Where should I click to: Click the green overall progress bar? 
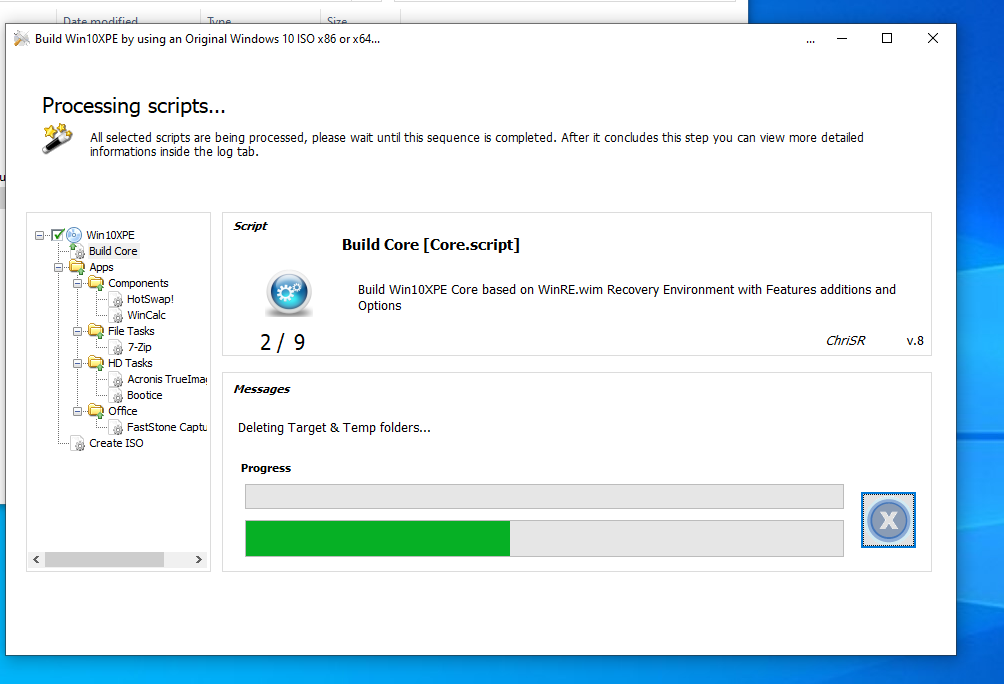pyautogui.click(x=544, y=539)
